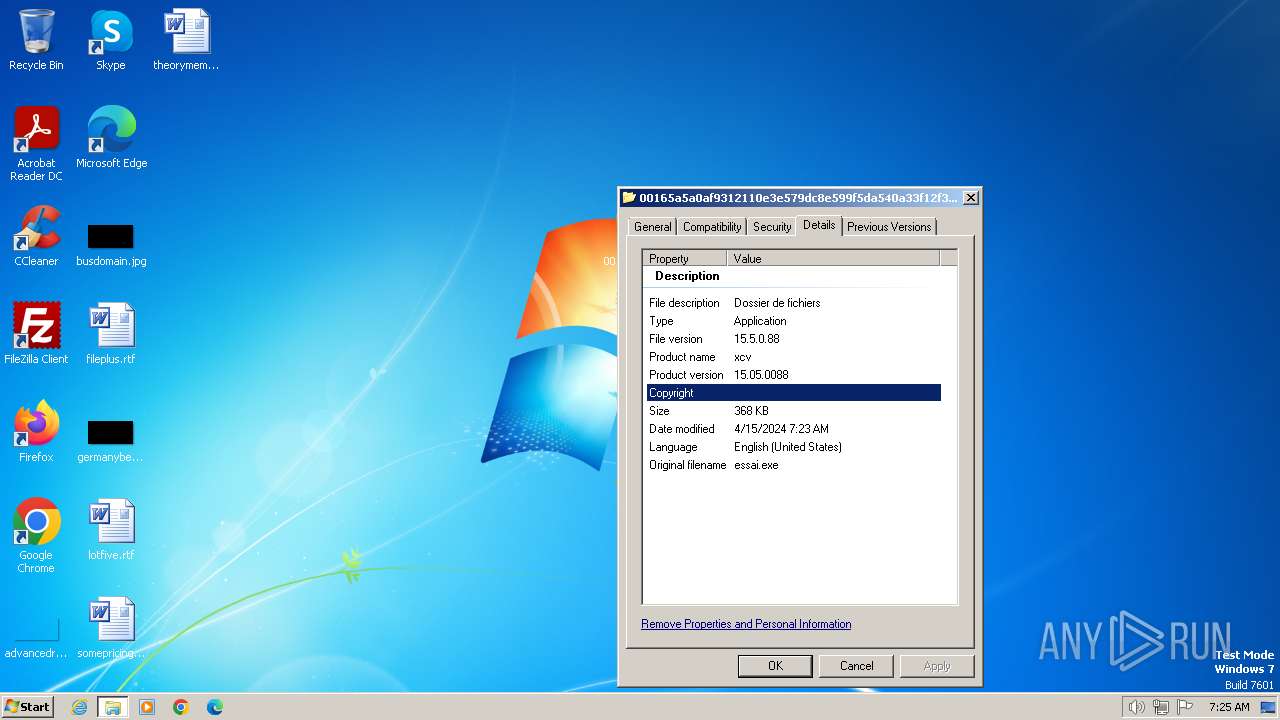
Task: Select the Google Chrome desktop shortcut
Action: click(36, 536)
